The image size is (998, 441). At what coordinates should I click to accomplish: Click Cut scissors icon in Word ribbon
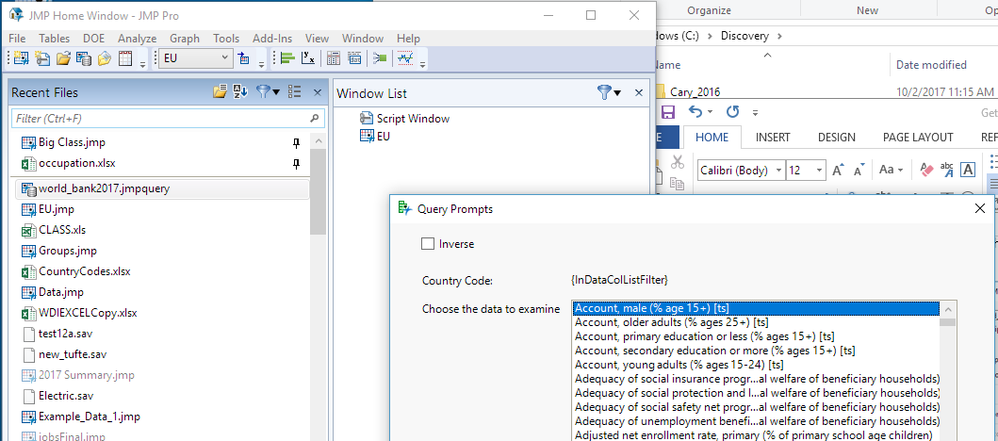click(677, 162)
